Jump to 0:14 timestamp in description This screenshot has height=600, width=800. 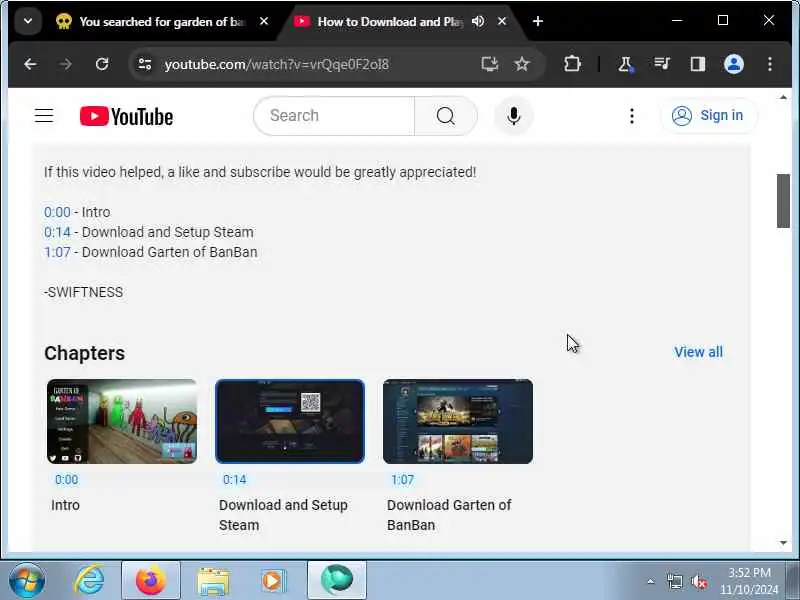[57, 232]
